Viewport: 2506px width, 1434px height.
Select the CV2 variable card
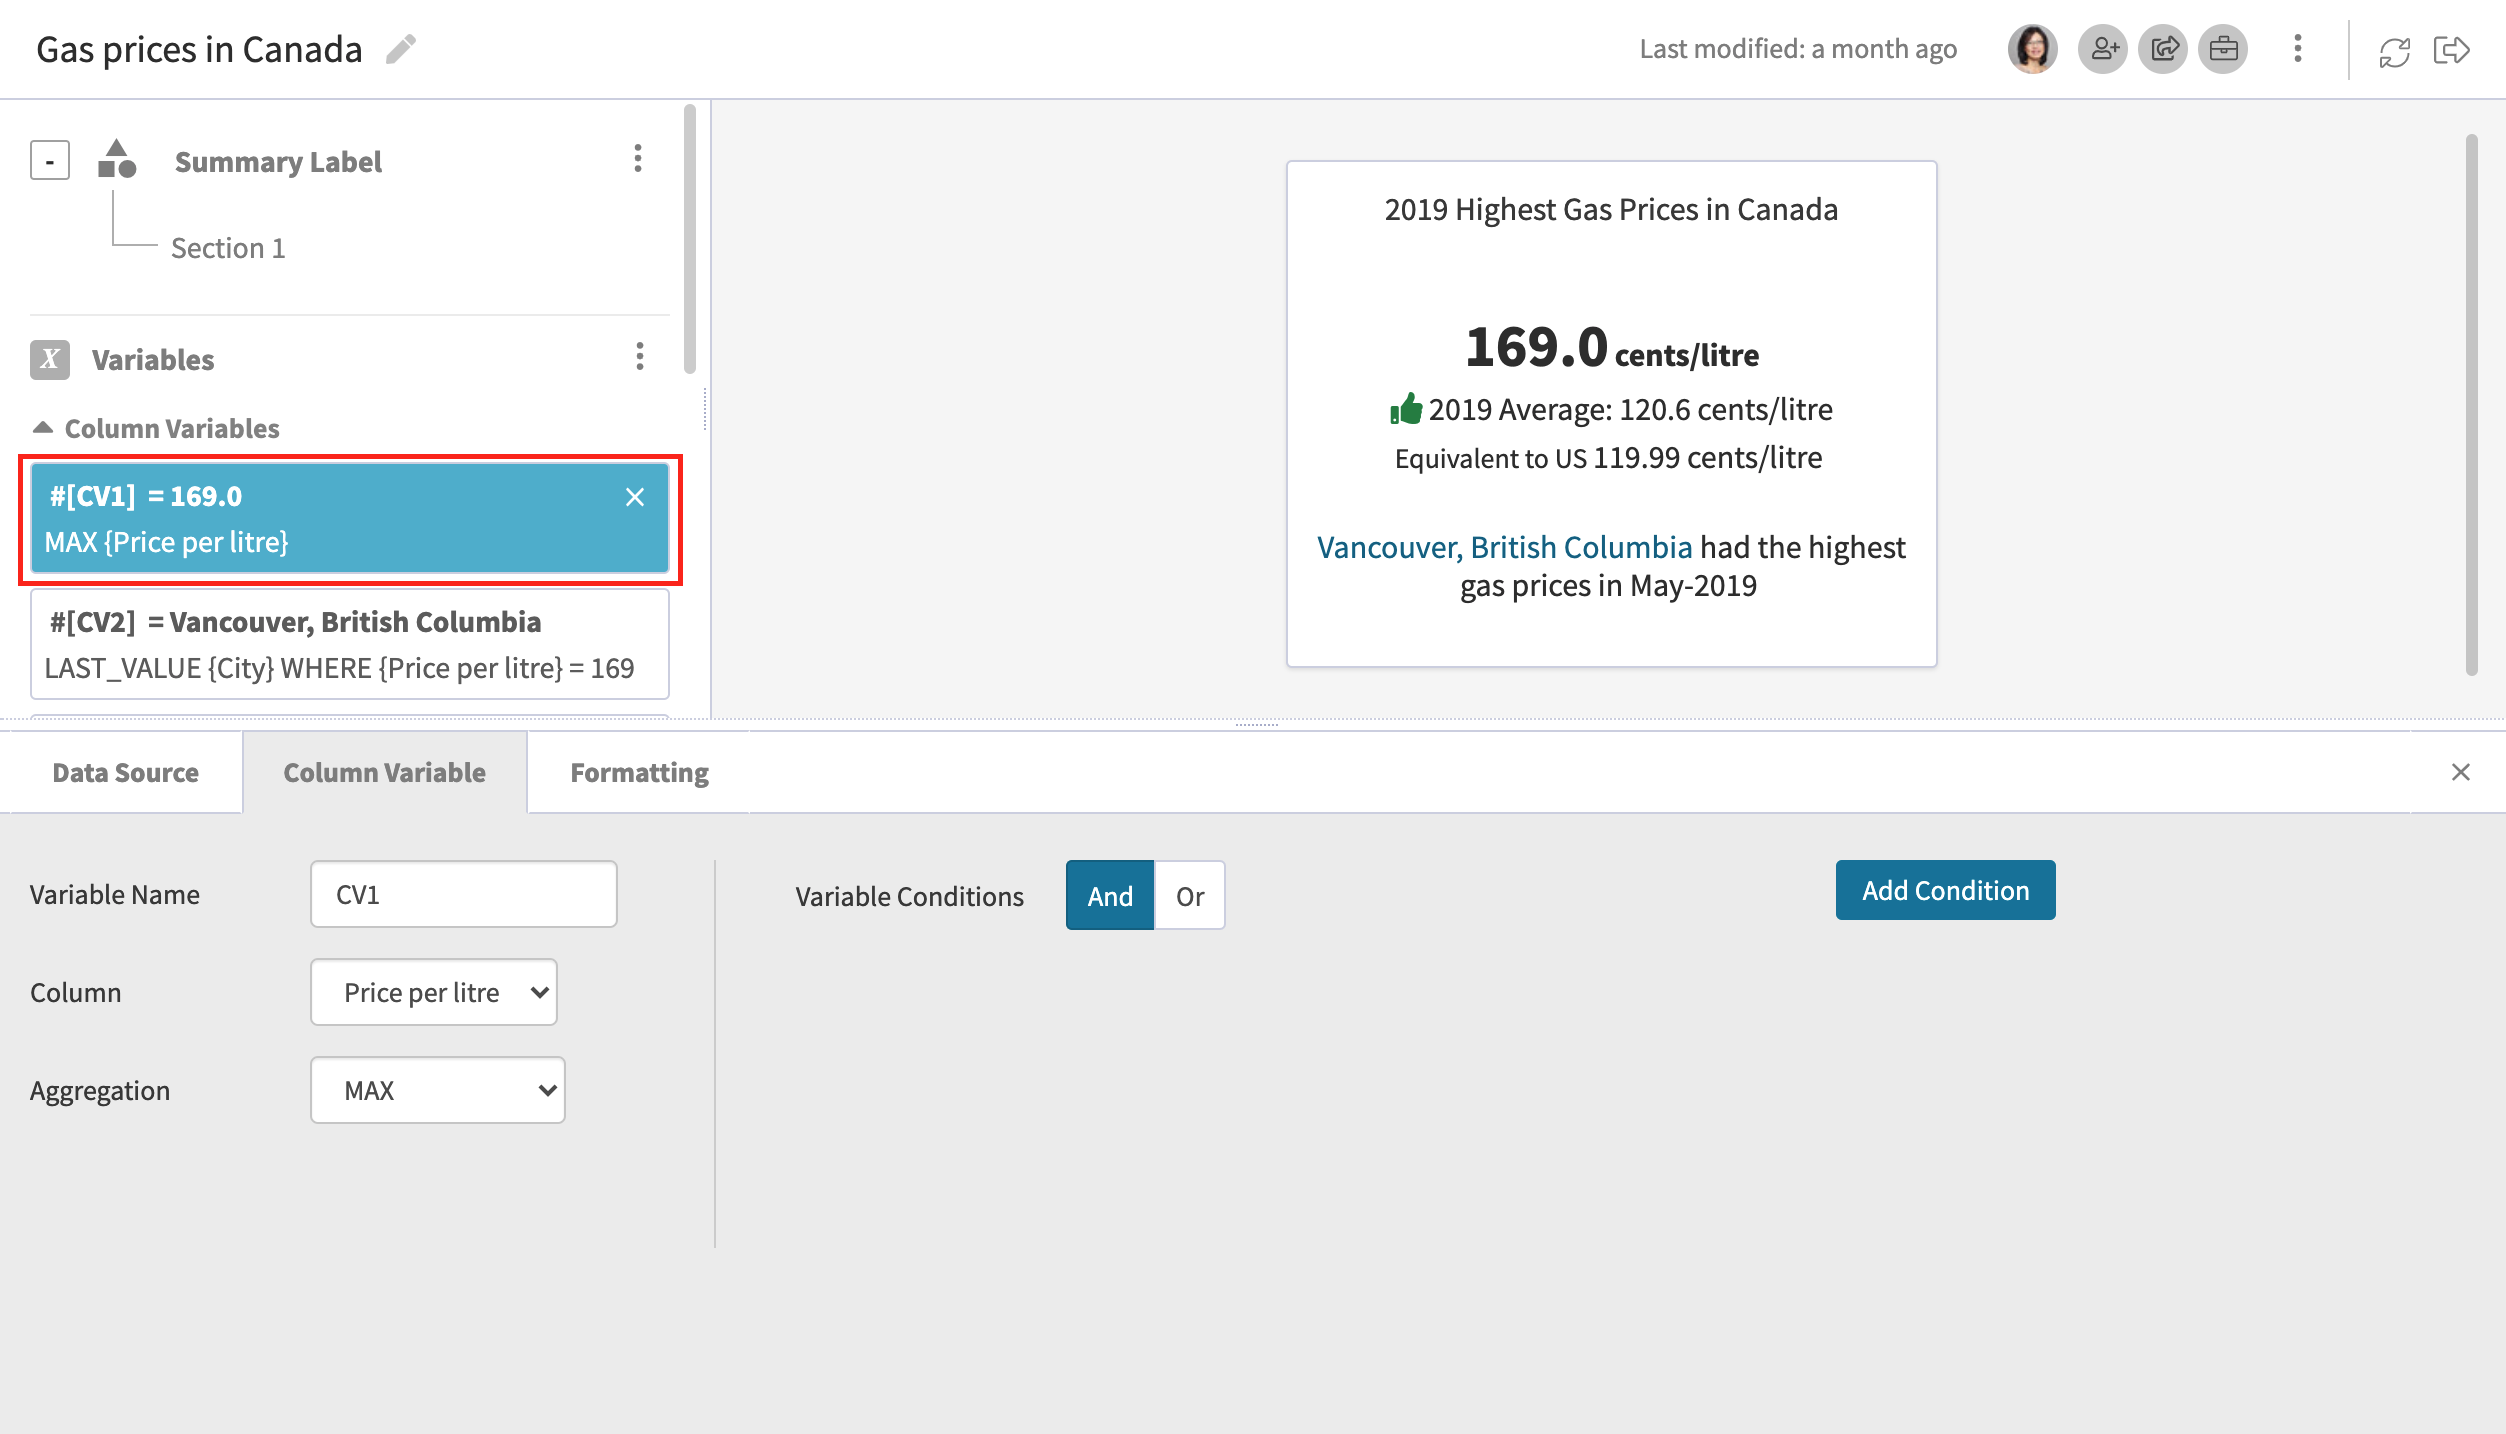click(x=350, y=644)
